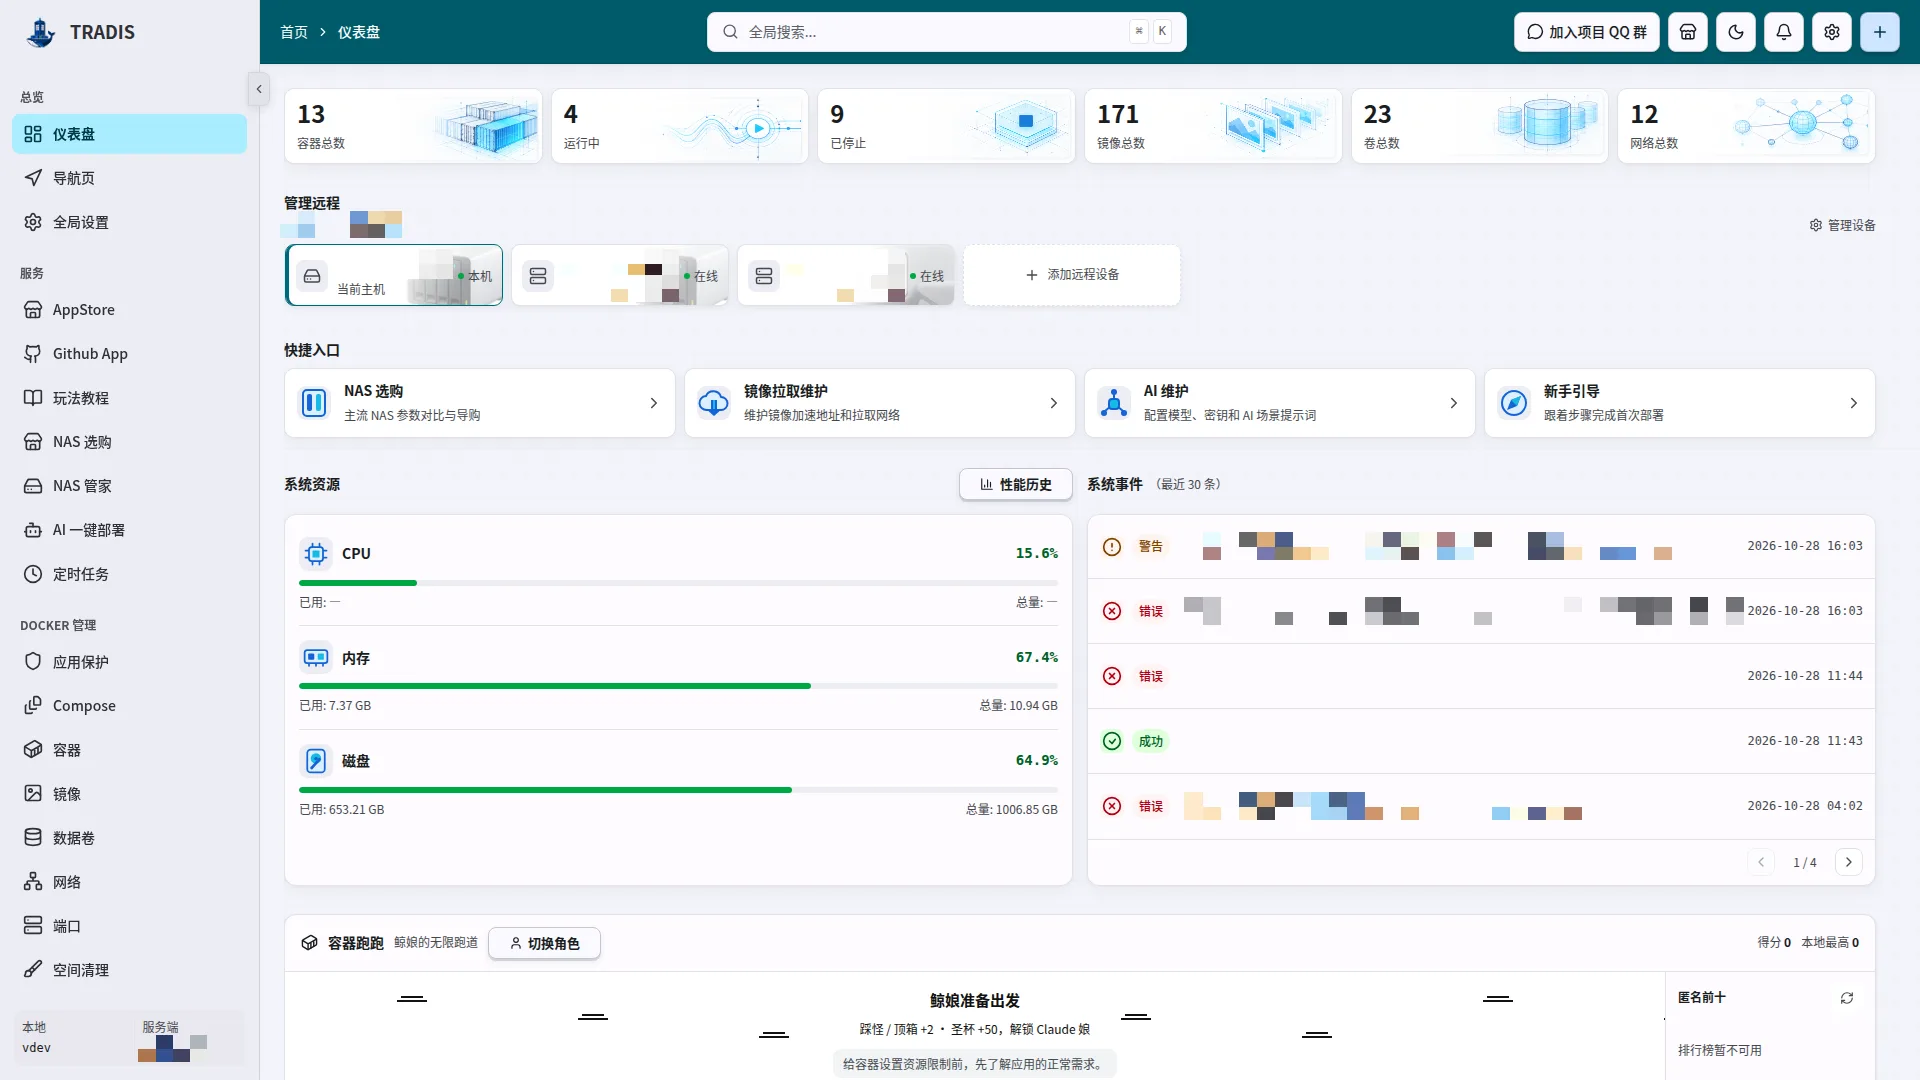The width and height of the screenshot is (1920, 1080).
Task: Click 管理设备 link
Action: click(x=1842, y=226)
